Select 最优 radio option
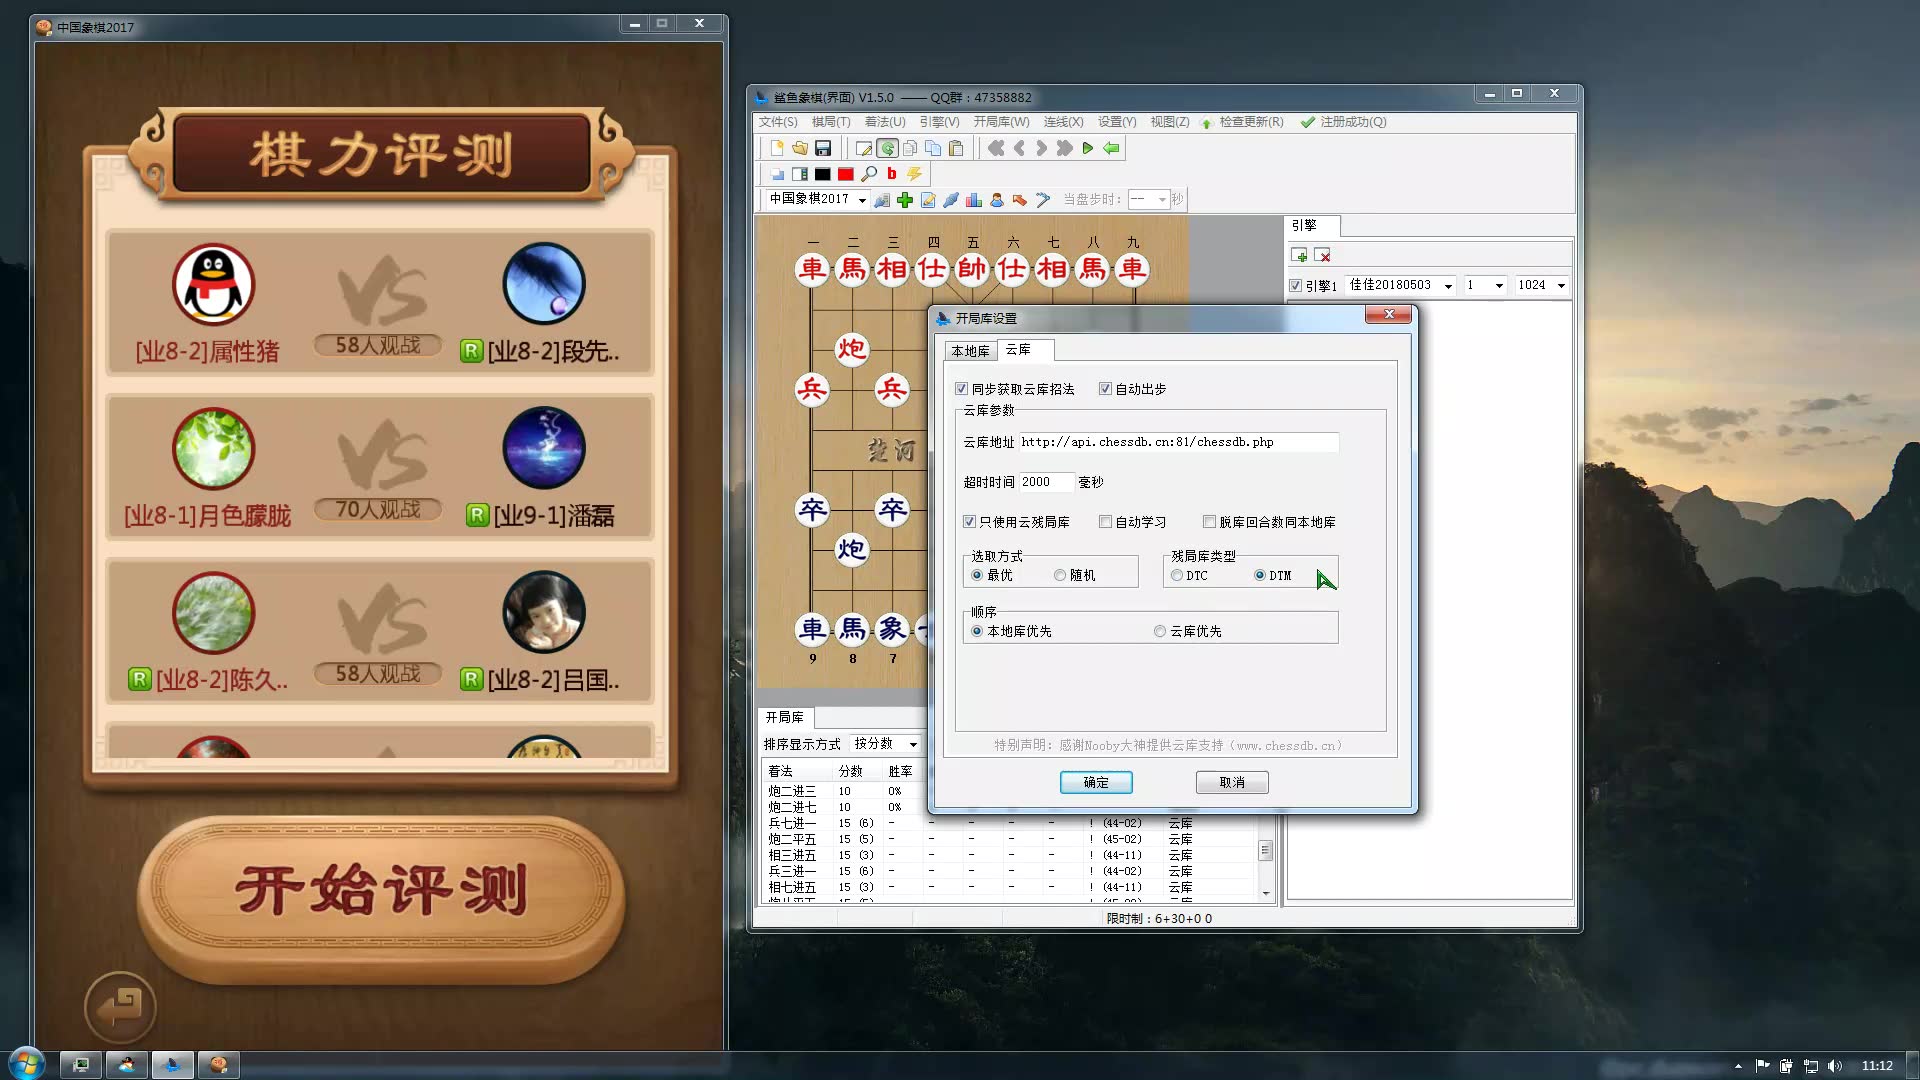 tap(977, 576)
